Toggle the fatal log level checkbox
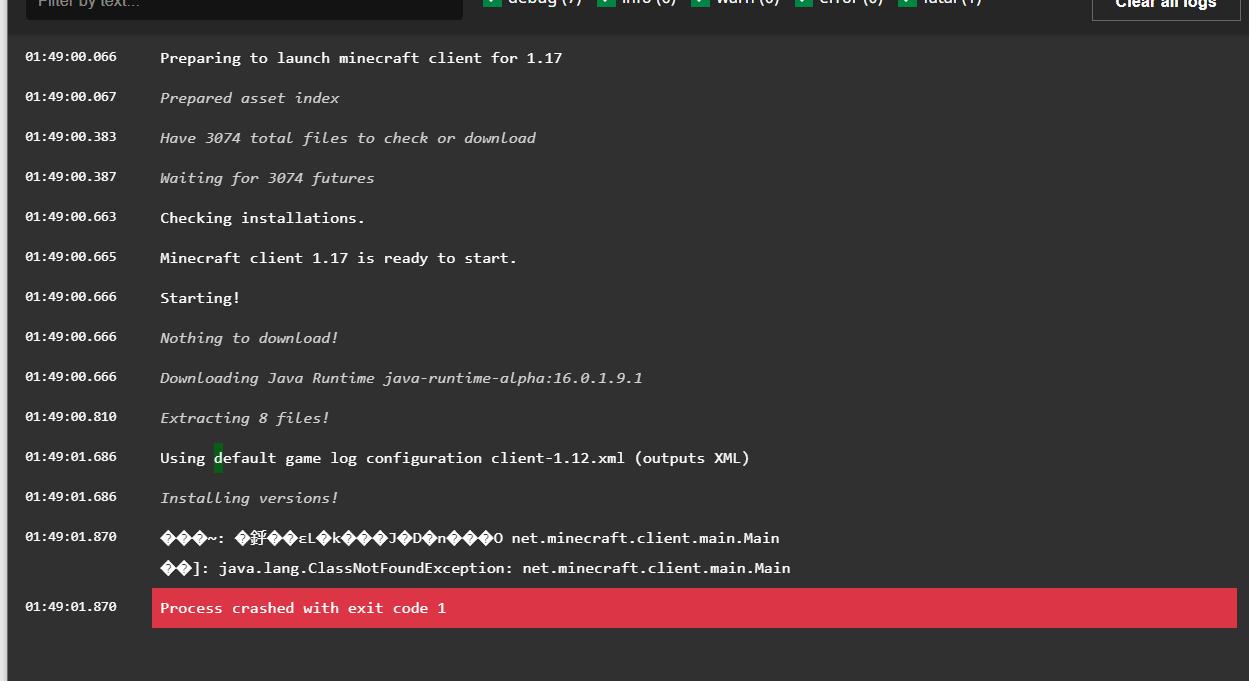This screenshot has width=1249, height=681. coord(907,2)
